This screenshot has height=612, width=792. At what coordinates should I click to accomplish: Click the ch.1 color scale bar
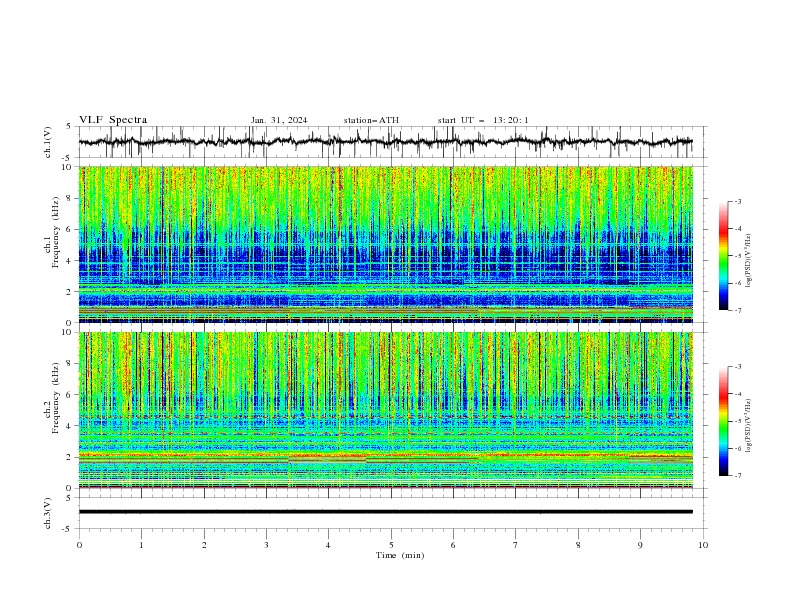[724, 256]
